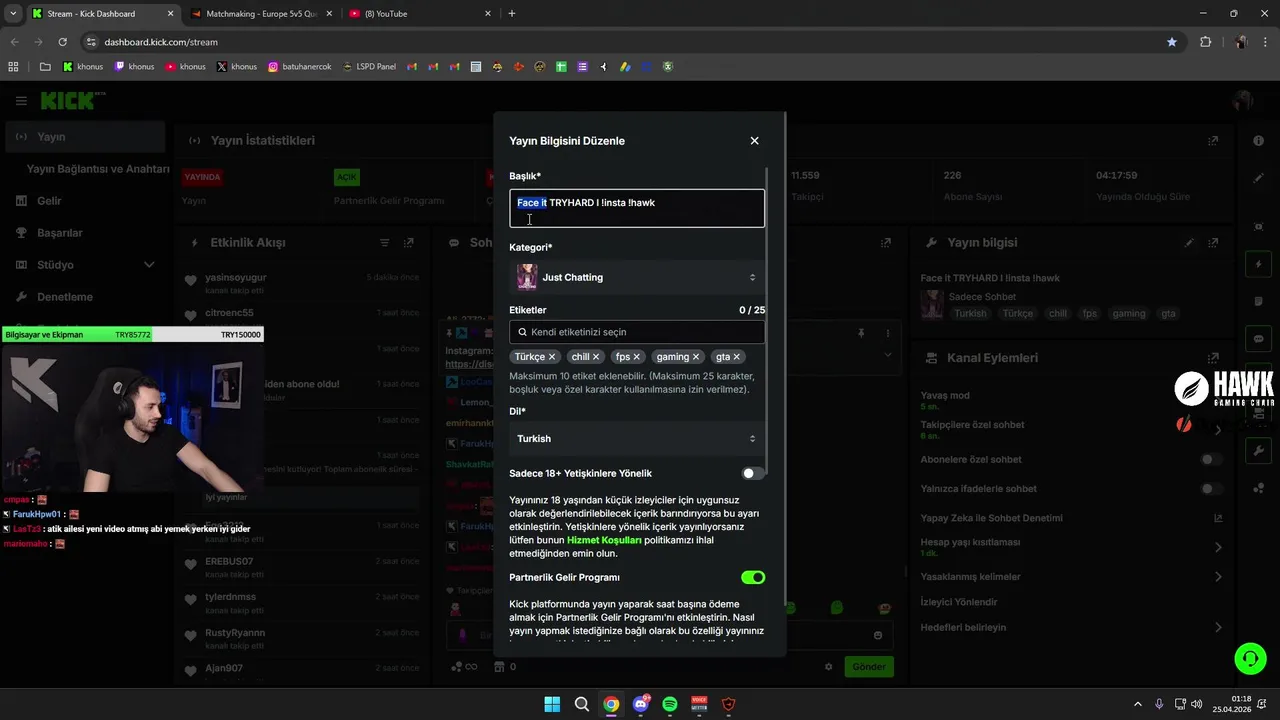Open Yayın Bağlantısı ve Anahtarı sidebar item

[x=98, y=169]
